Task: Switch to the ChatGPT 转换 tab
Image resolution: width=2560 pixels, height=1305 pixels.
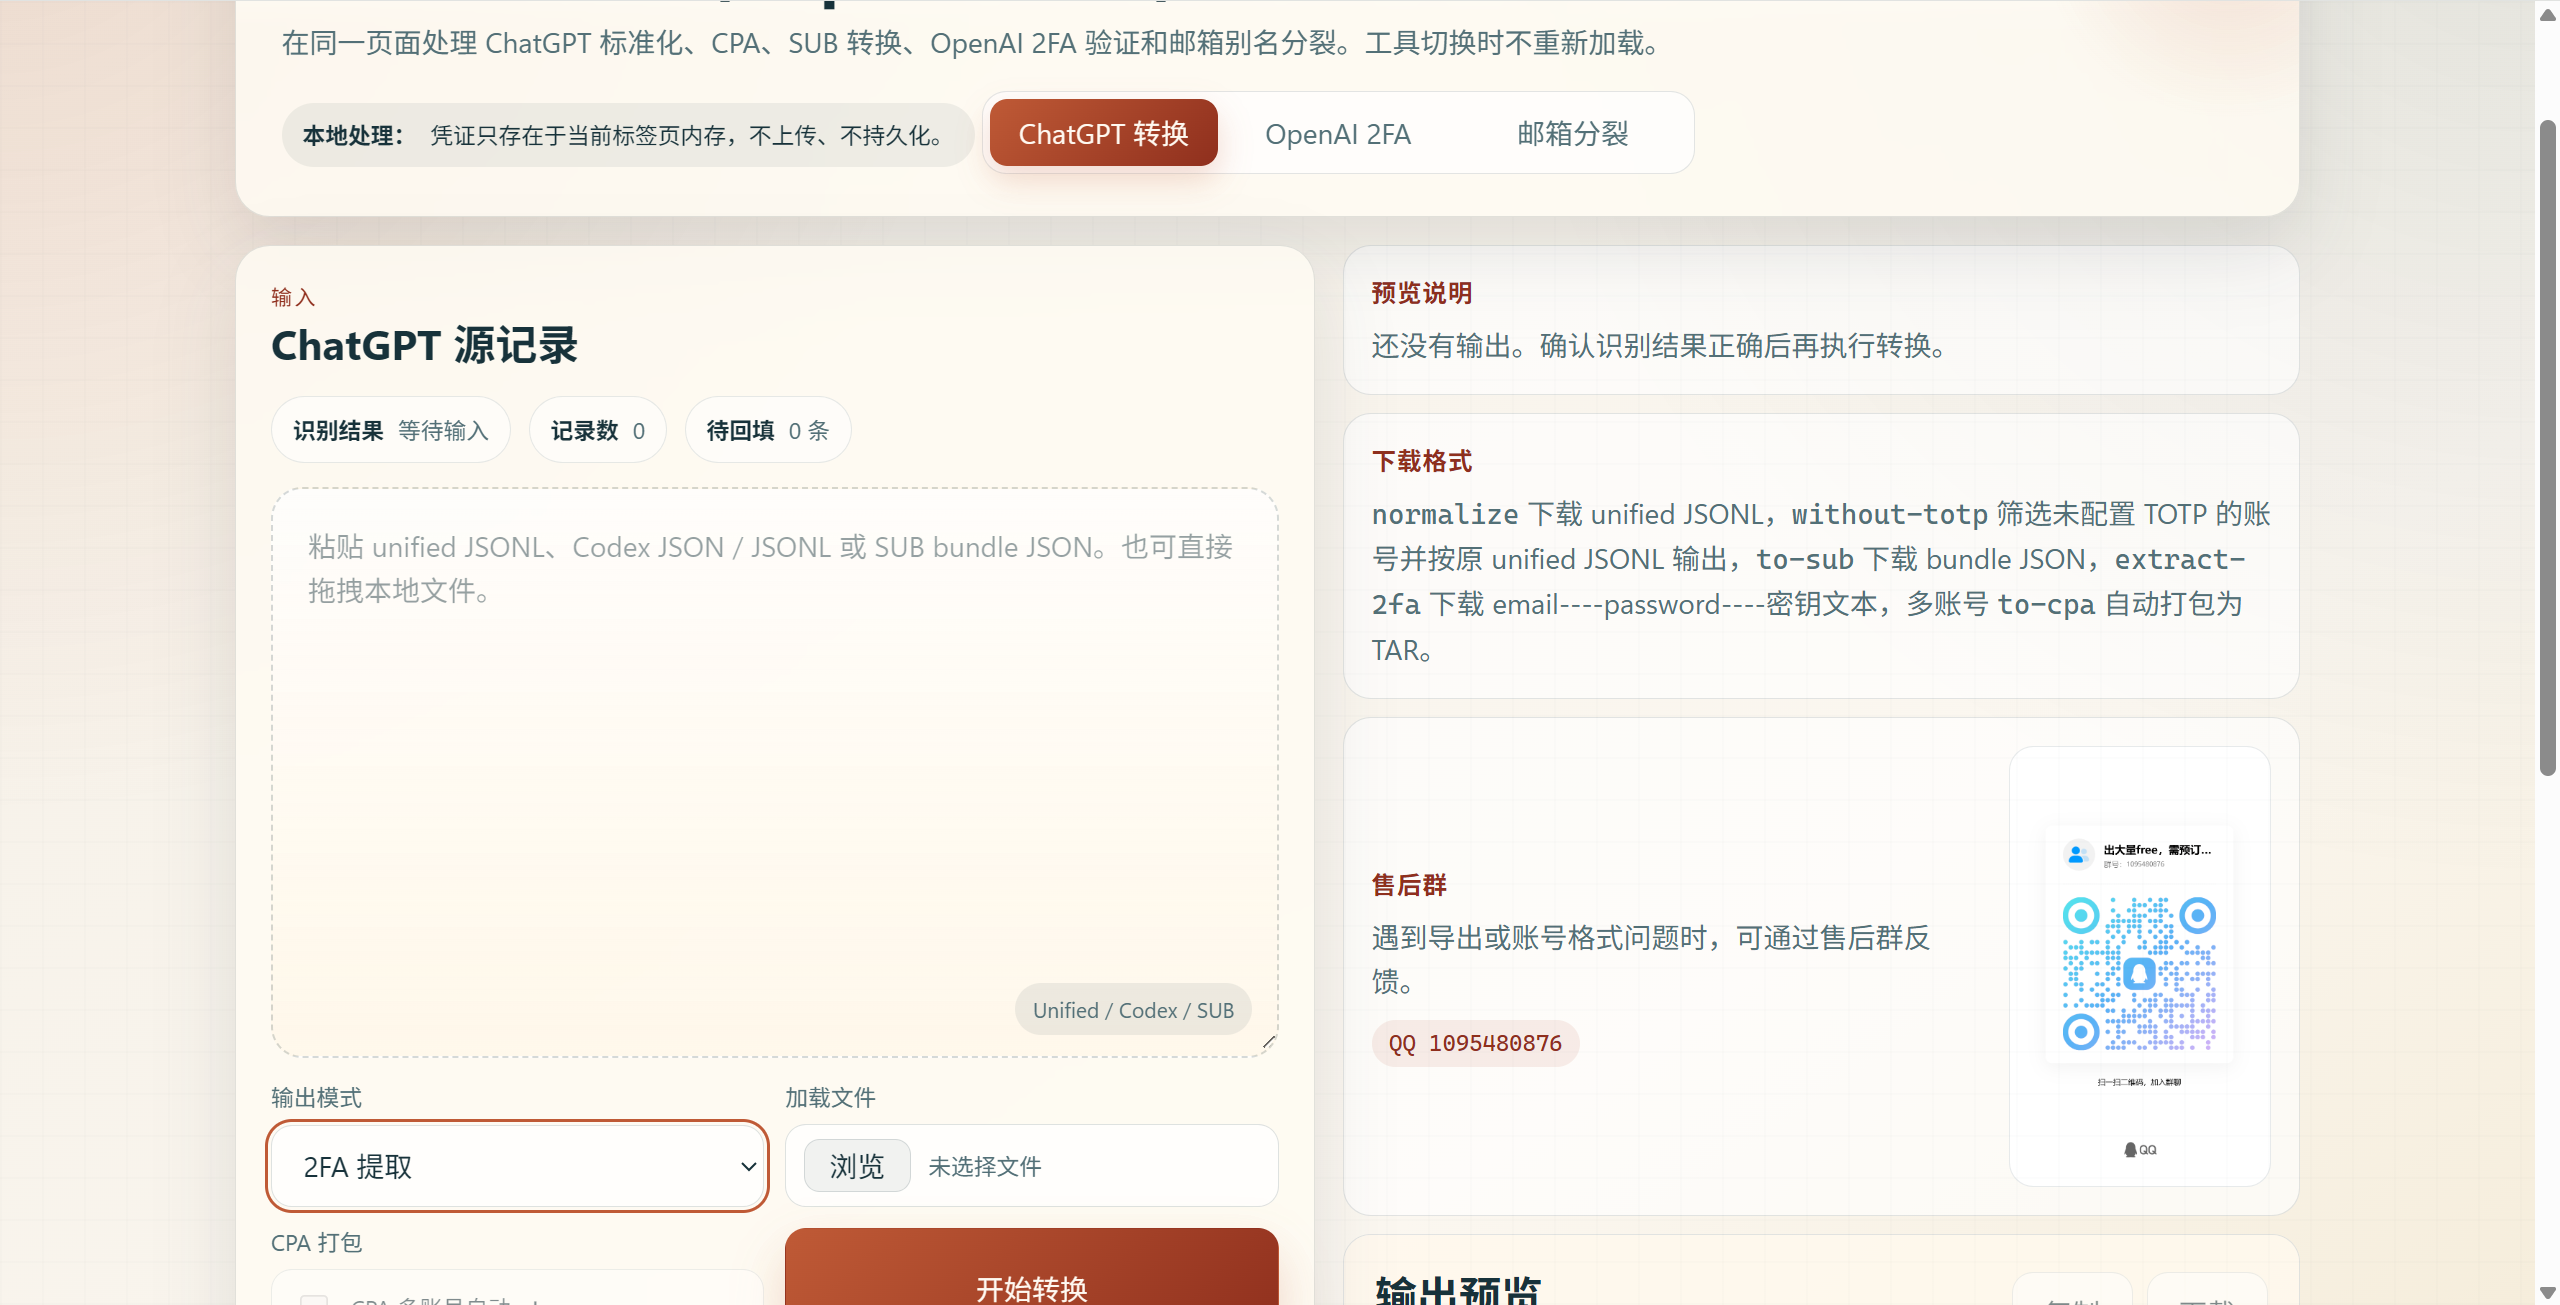Action: 1103,133
